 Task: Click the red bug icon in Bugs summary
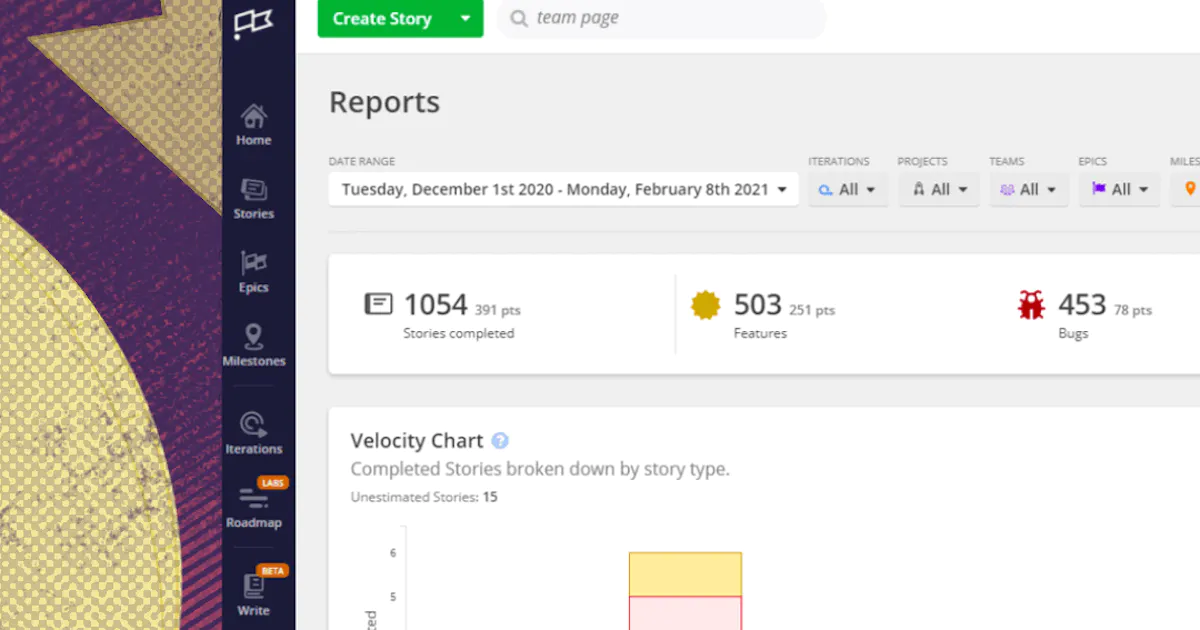1031,305
